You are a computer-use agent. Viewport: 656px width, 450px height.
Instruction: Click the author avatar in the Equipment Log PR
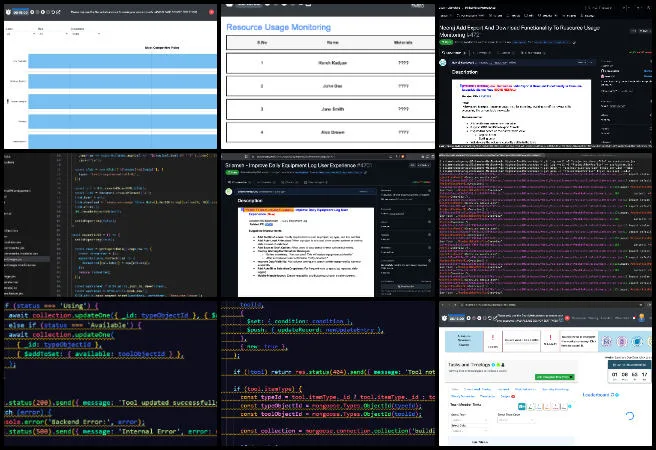click(x=229, y=192)
